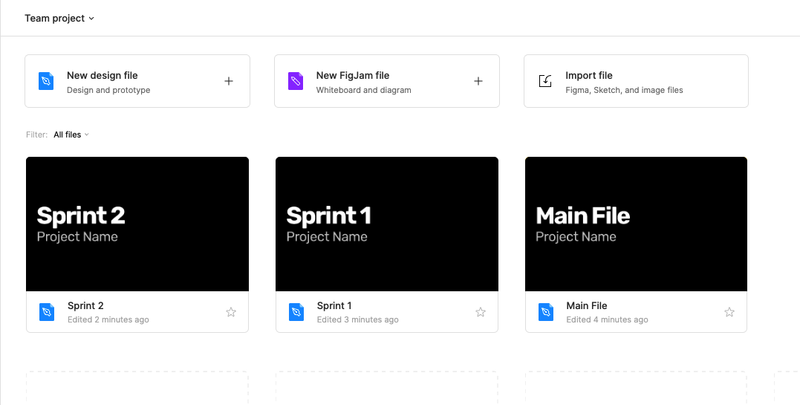
Task: Open the Team project dropdown
Action: [x=59, y=18]
